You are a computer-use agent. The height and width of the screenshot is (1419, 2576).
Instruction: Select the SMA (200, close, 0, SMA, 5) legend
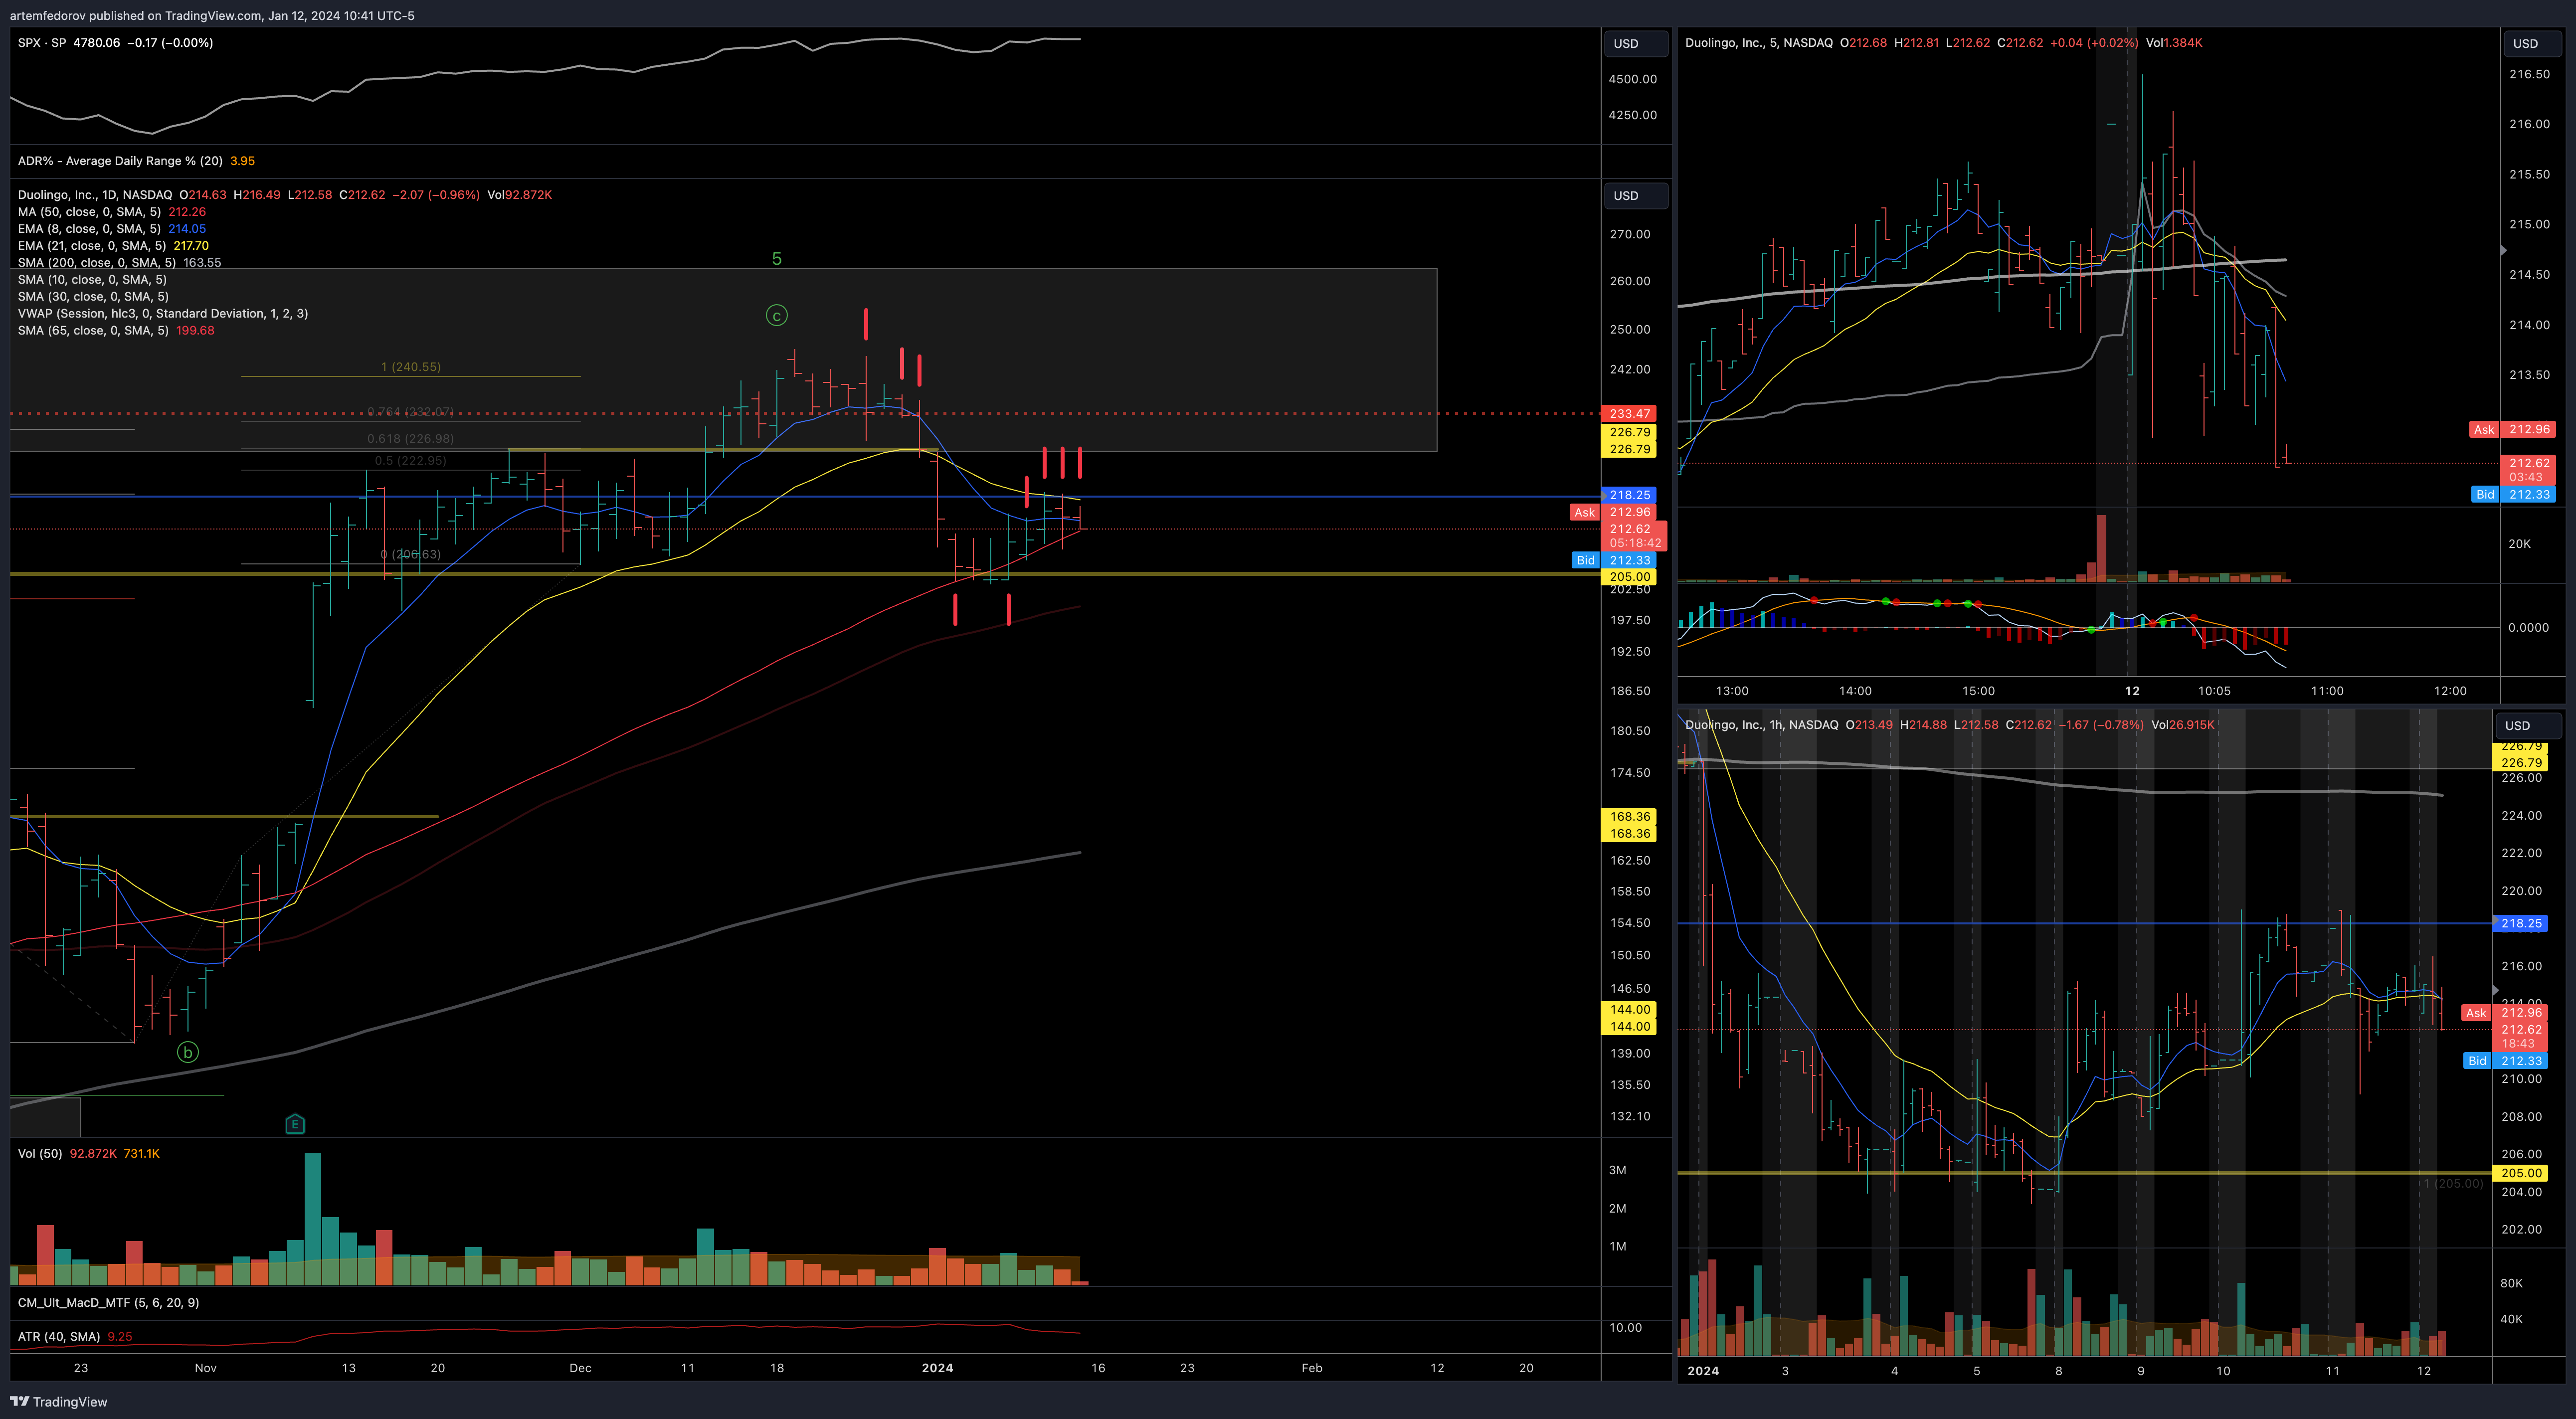[97, 263]
